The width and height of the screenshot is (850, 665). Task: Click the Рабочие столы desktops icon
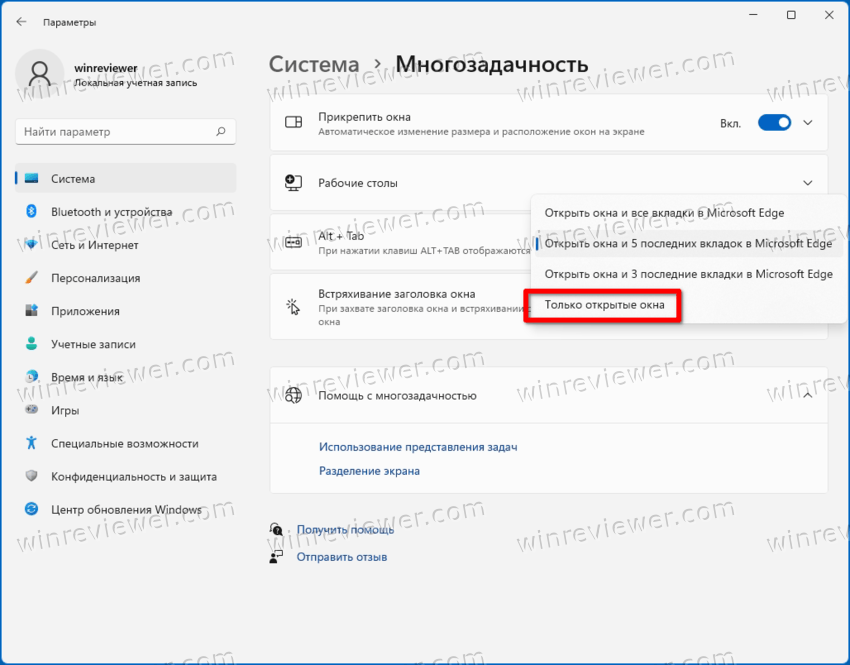coord(293,183)
